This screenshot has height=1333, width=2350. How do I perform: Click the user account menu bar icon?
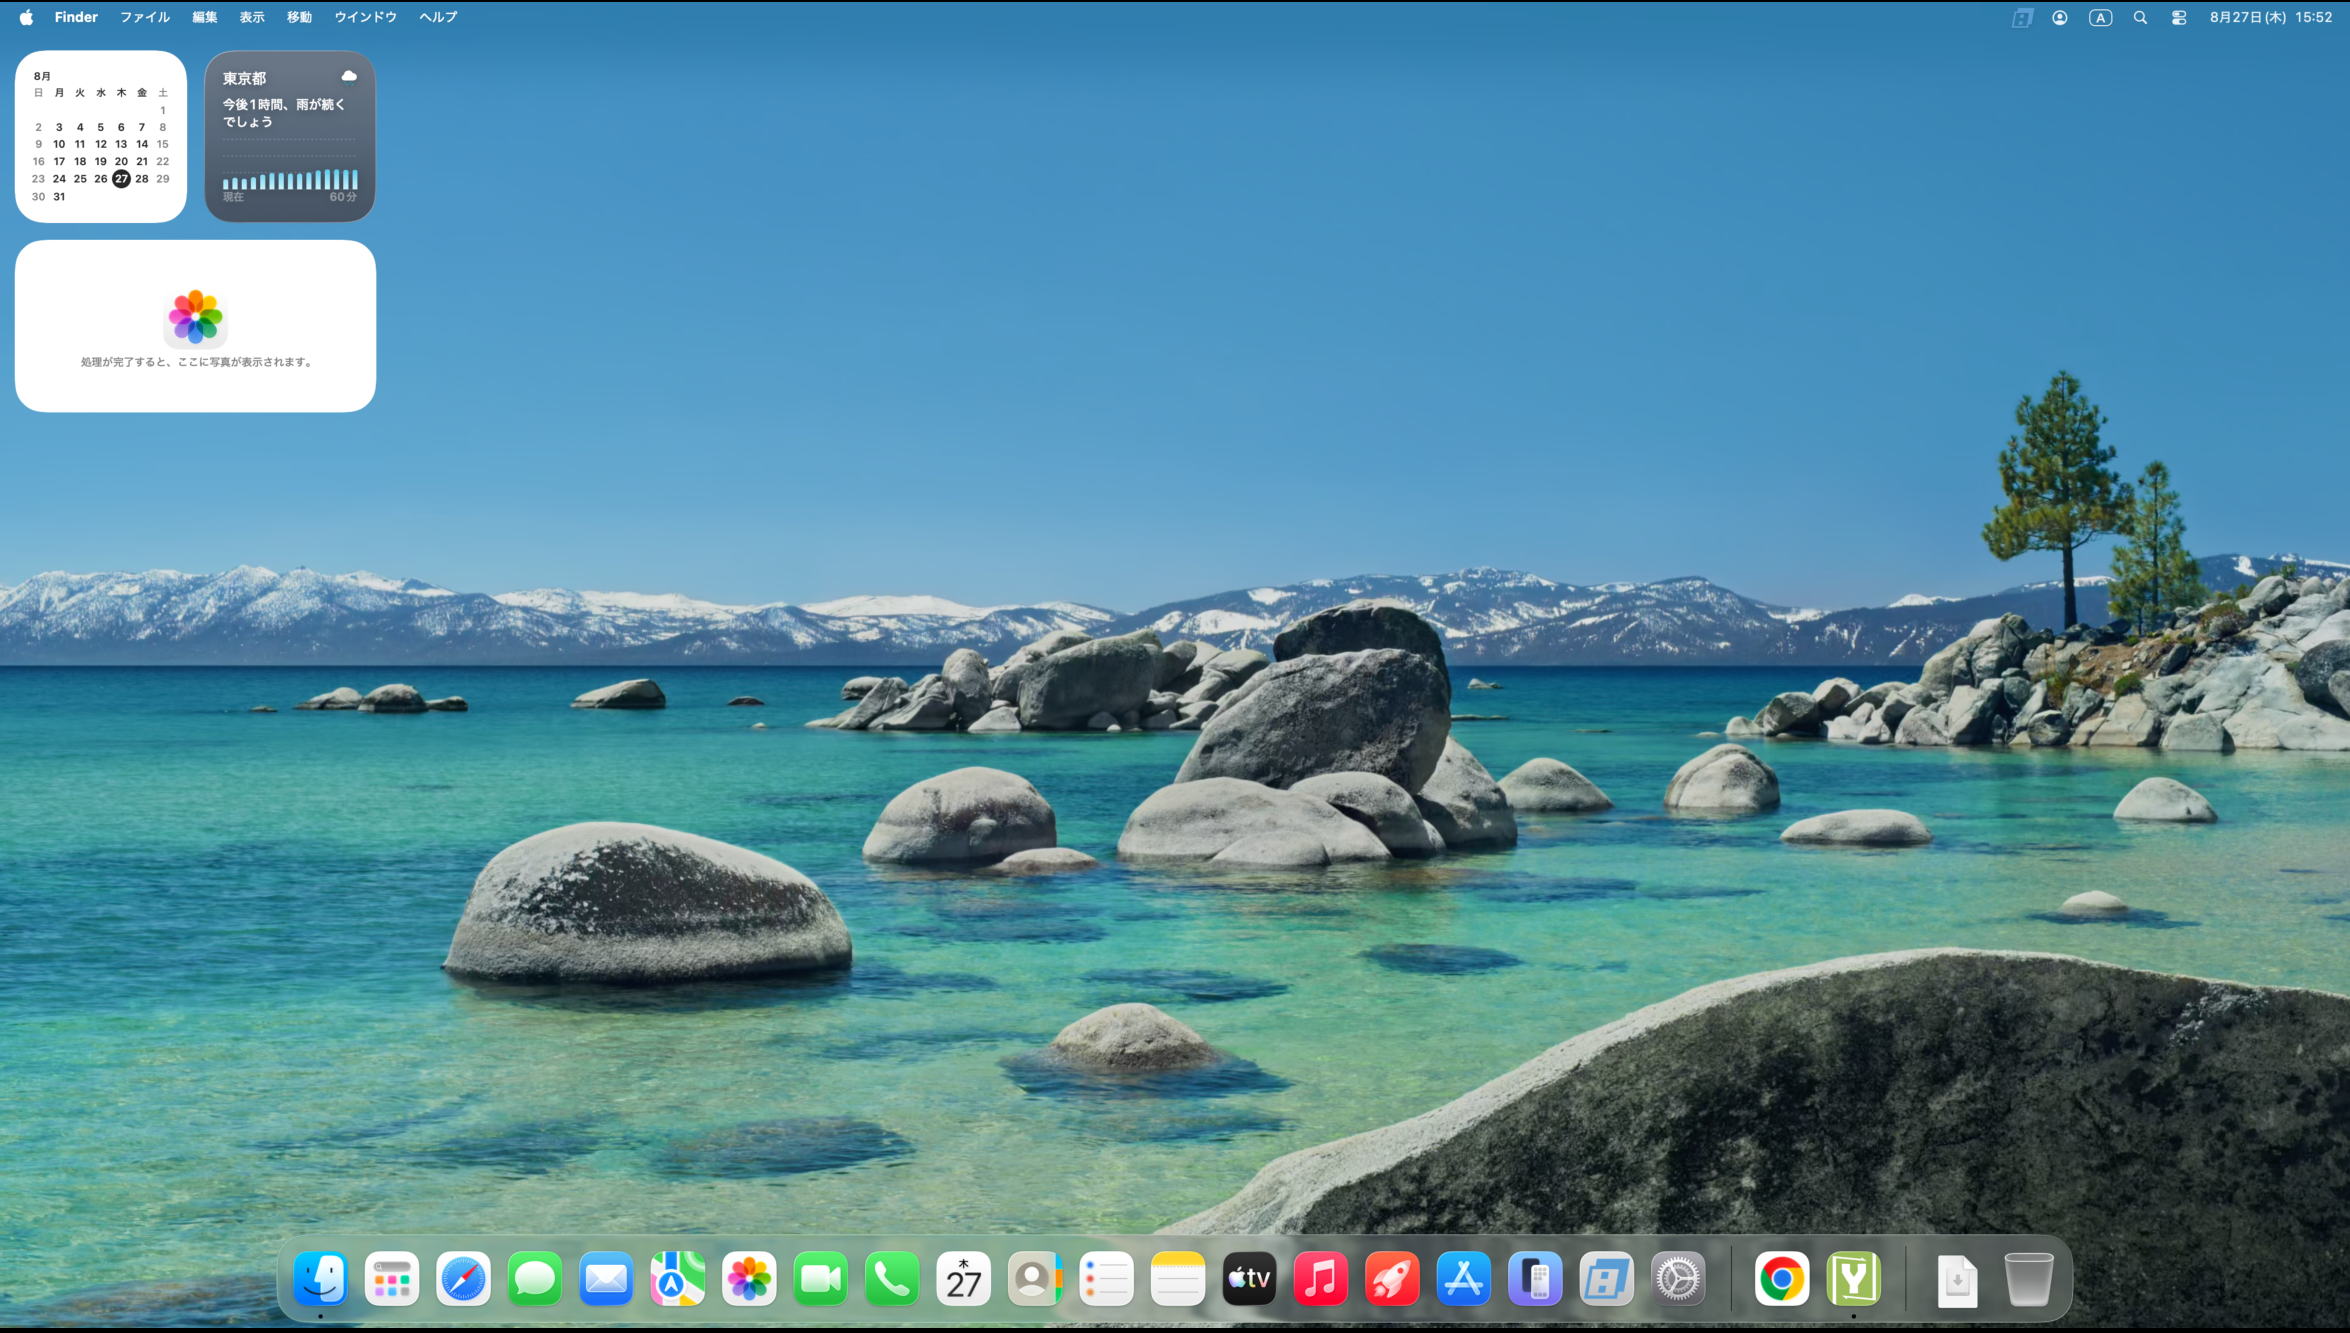pyautogui.click(x=2060, y=17)
